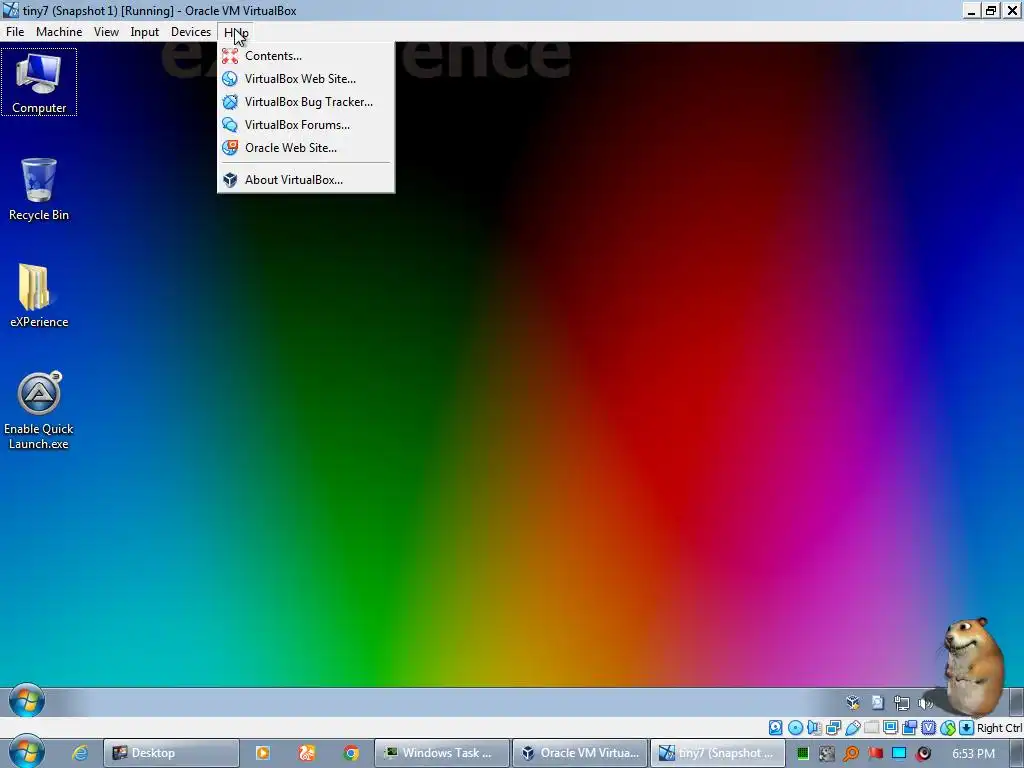Click the guest Show Desktop strip
This screenshot has width=1024, height=768.
click(x=1017, y=703)
